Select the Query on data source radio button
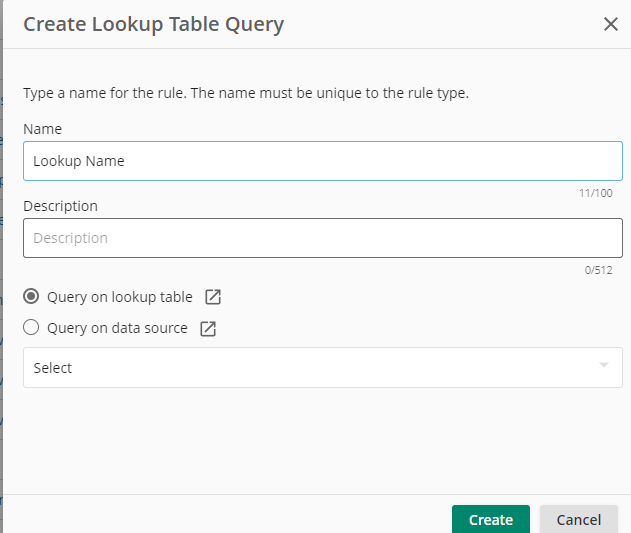 pos(31,327)
